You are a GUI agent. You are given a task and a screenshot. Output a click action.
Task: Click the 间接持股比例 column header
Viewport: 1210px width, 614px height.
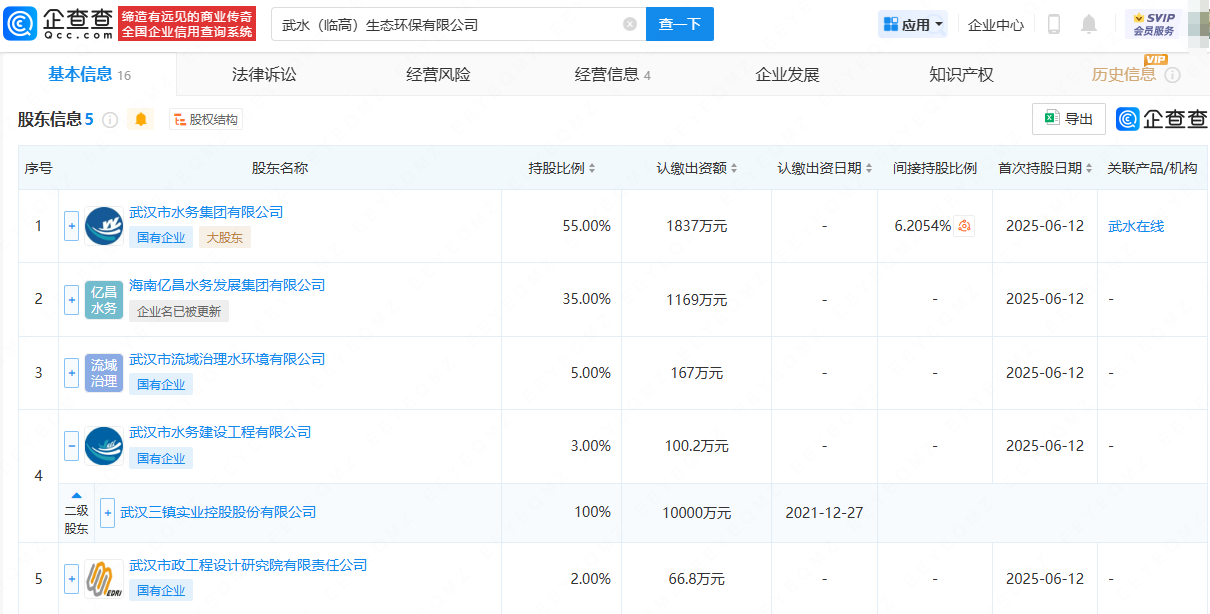(935, 168)
